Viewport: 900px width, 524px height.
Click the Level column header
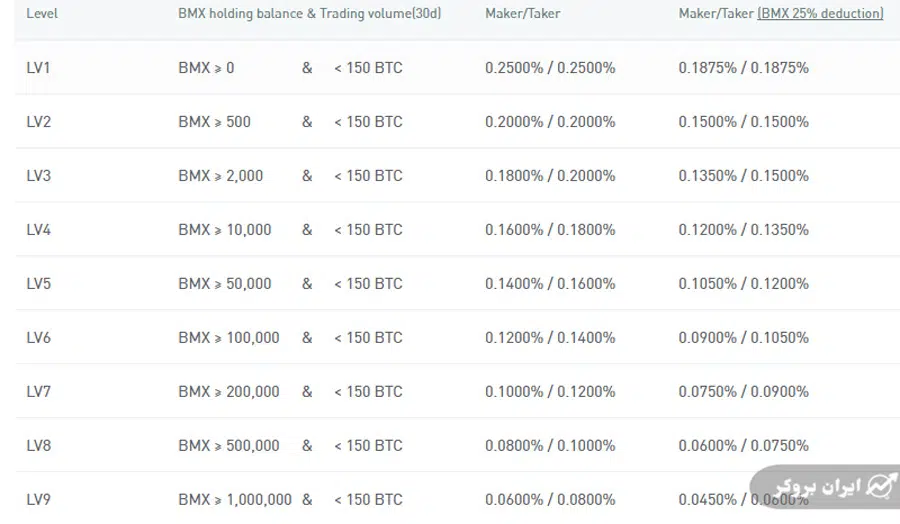pyautogui.click(x=41, y=14)
